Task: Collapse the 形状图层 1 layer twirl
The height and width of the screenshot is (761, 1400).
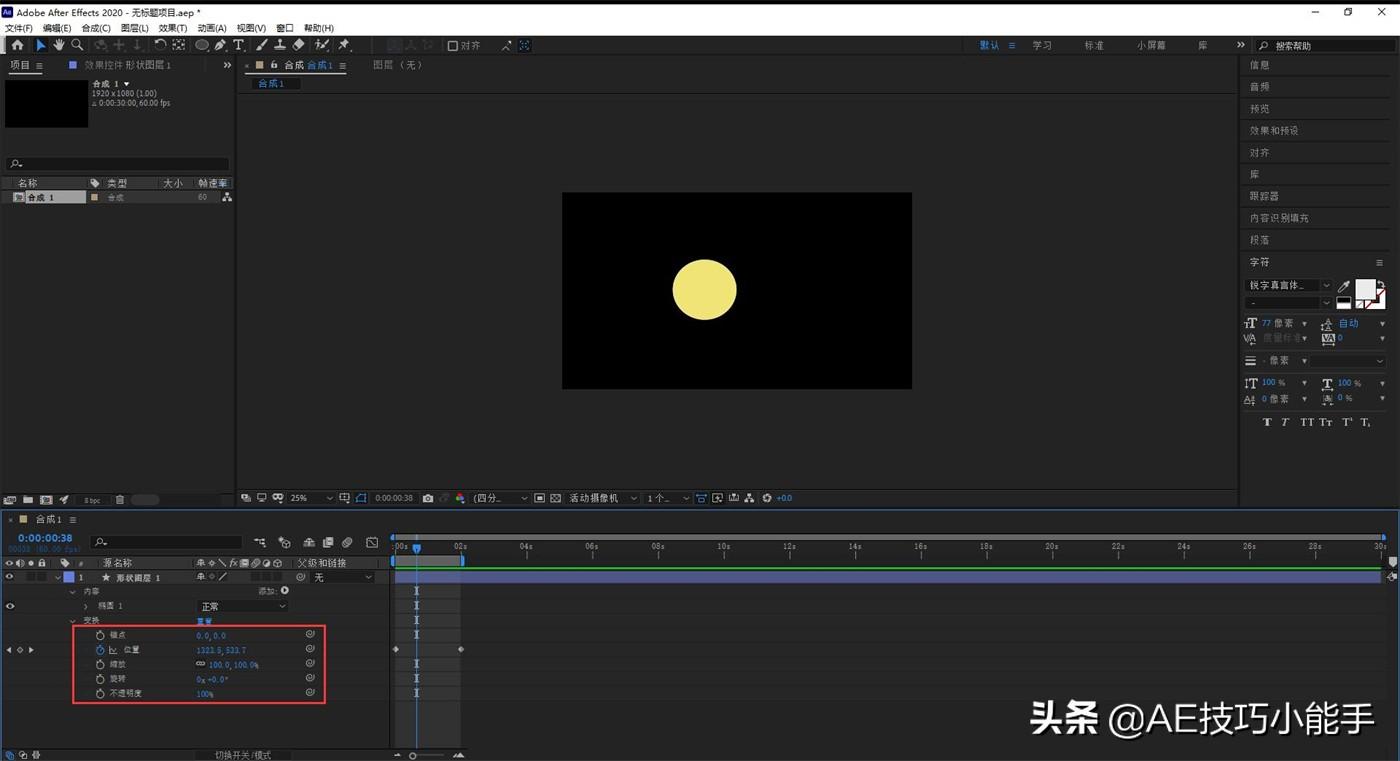Action: click(x=58, y=577)
